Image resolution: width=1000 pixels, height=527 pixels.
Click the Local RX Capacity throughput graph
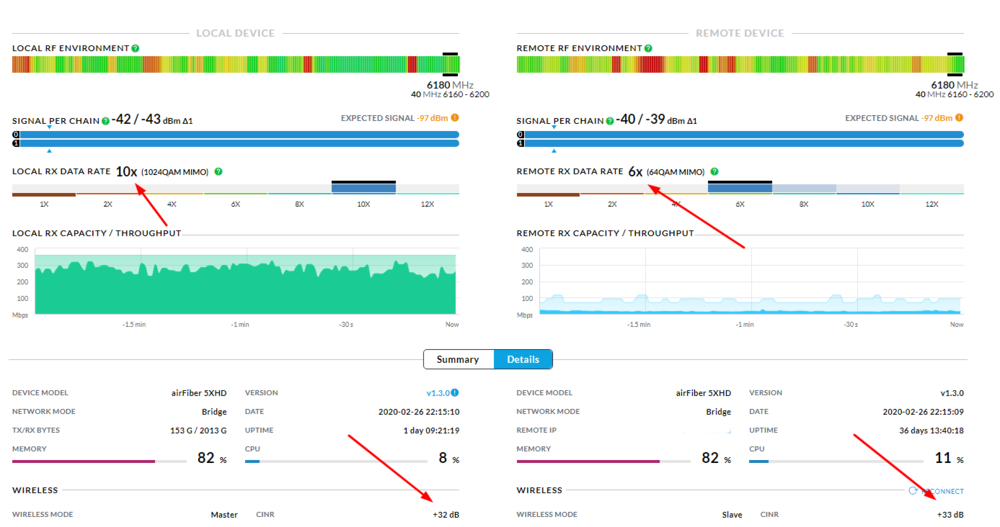[245, 285]
